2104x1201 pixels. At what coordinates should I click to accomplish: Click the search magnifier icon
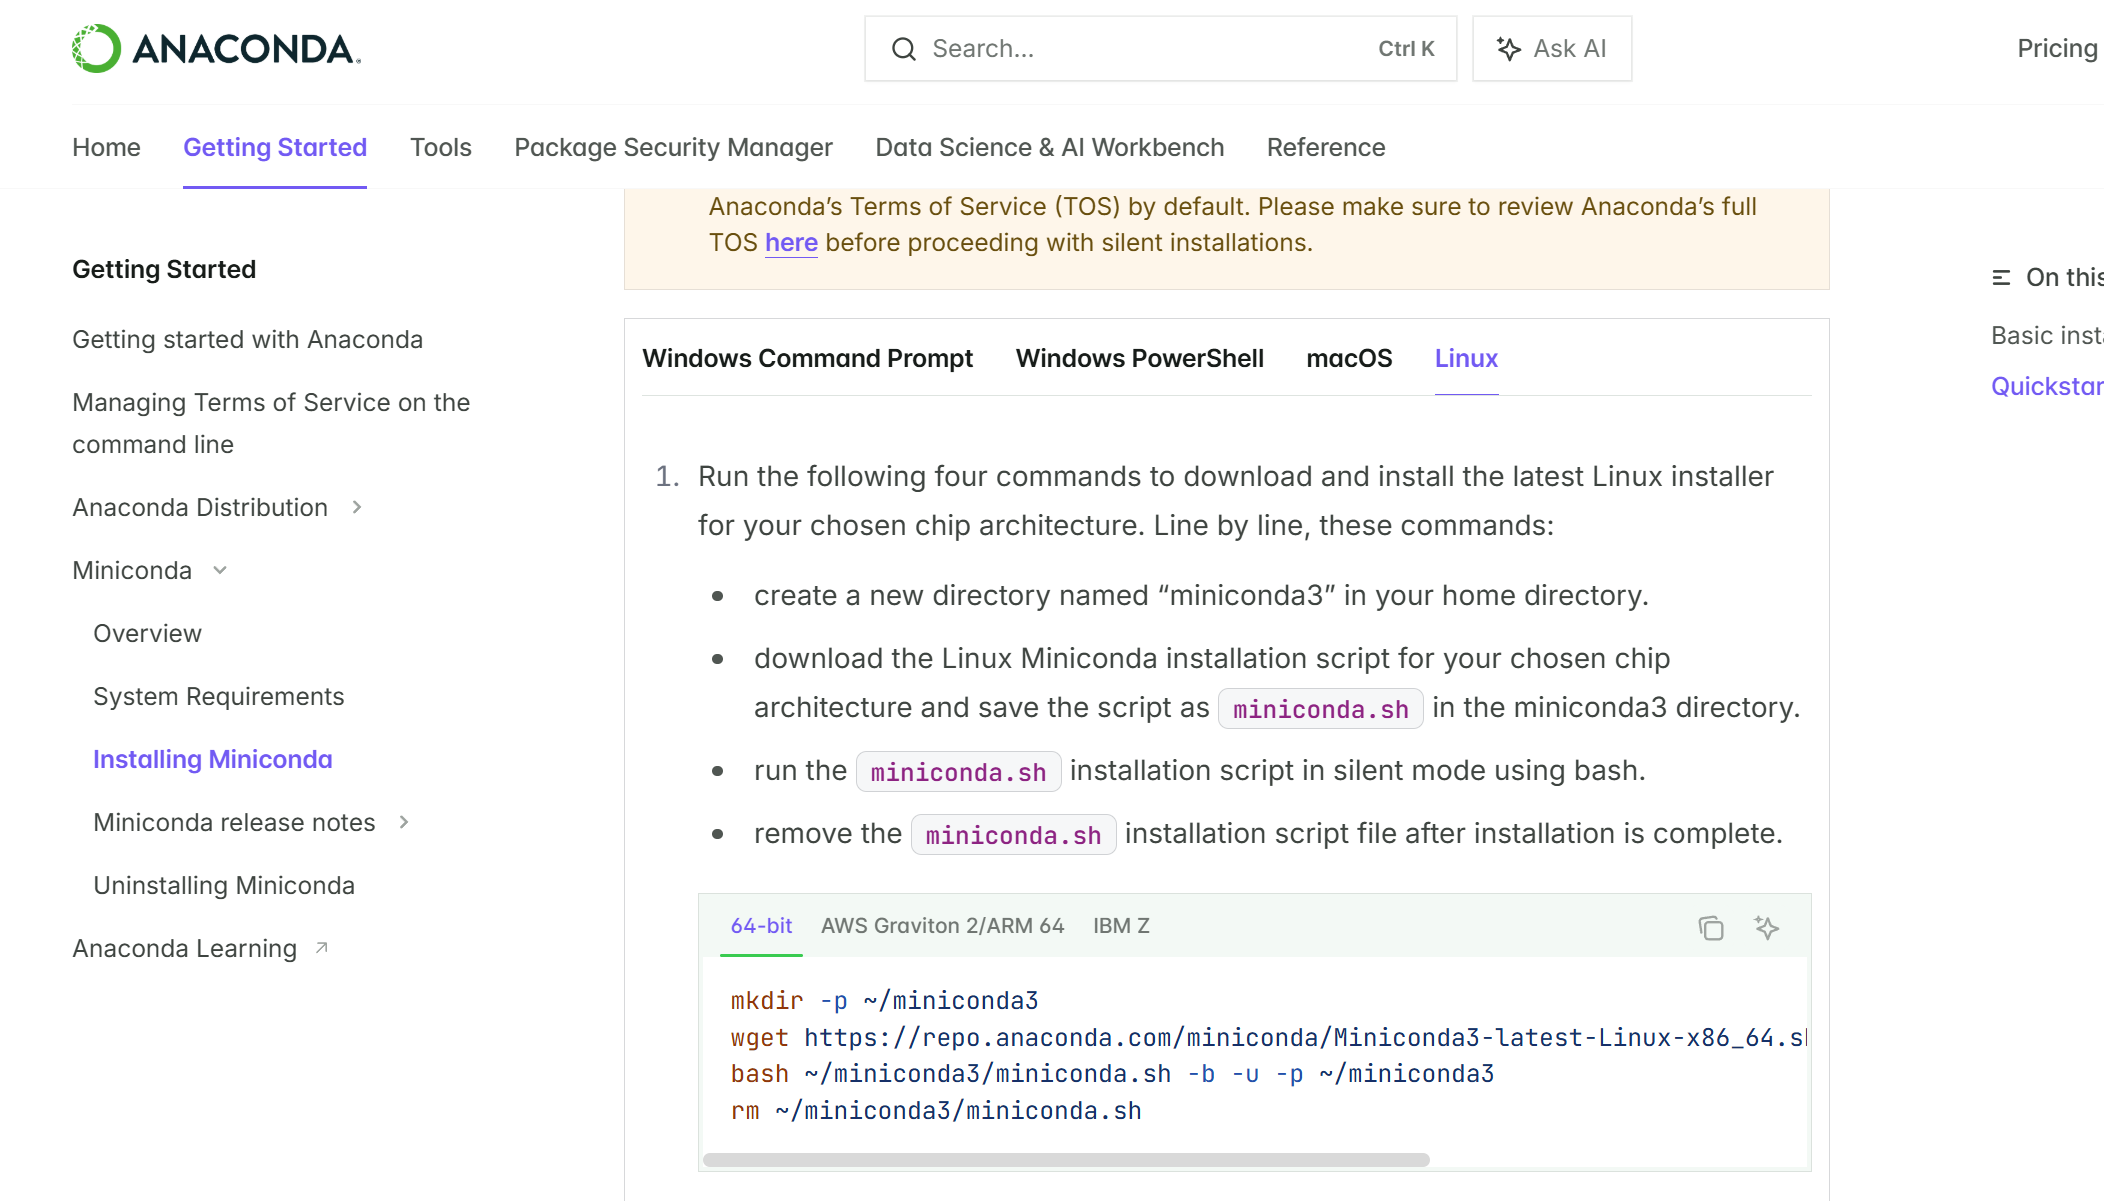tap(903, 49)
